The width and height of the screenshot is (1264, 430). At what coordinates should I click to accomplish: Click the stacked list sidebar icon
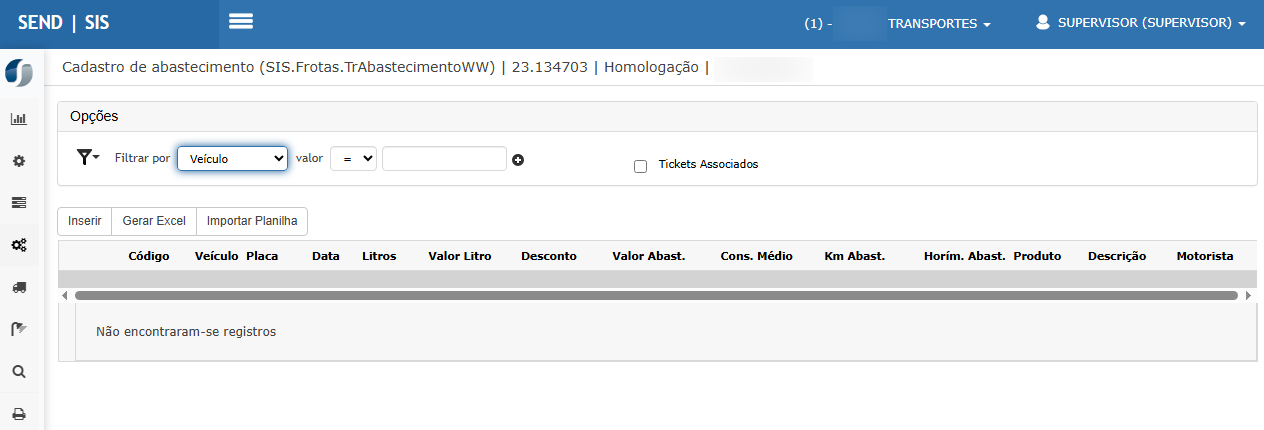[18, 203]
